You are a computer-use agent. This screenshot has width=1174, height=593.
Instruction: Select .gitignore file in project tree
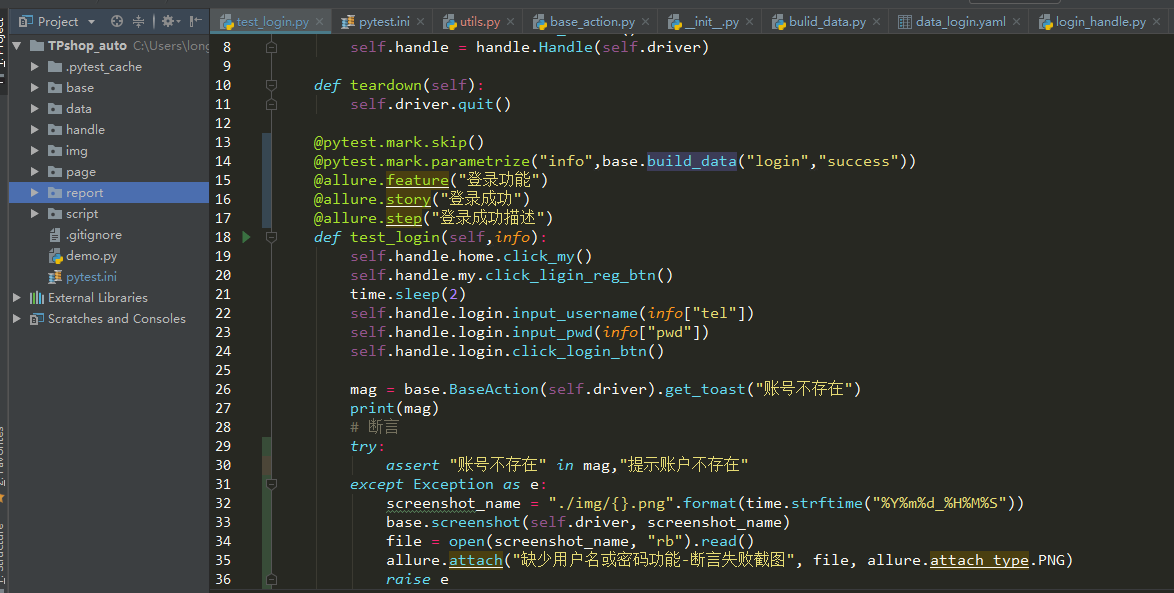[94, 234]
